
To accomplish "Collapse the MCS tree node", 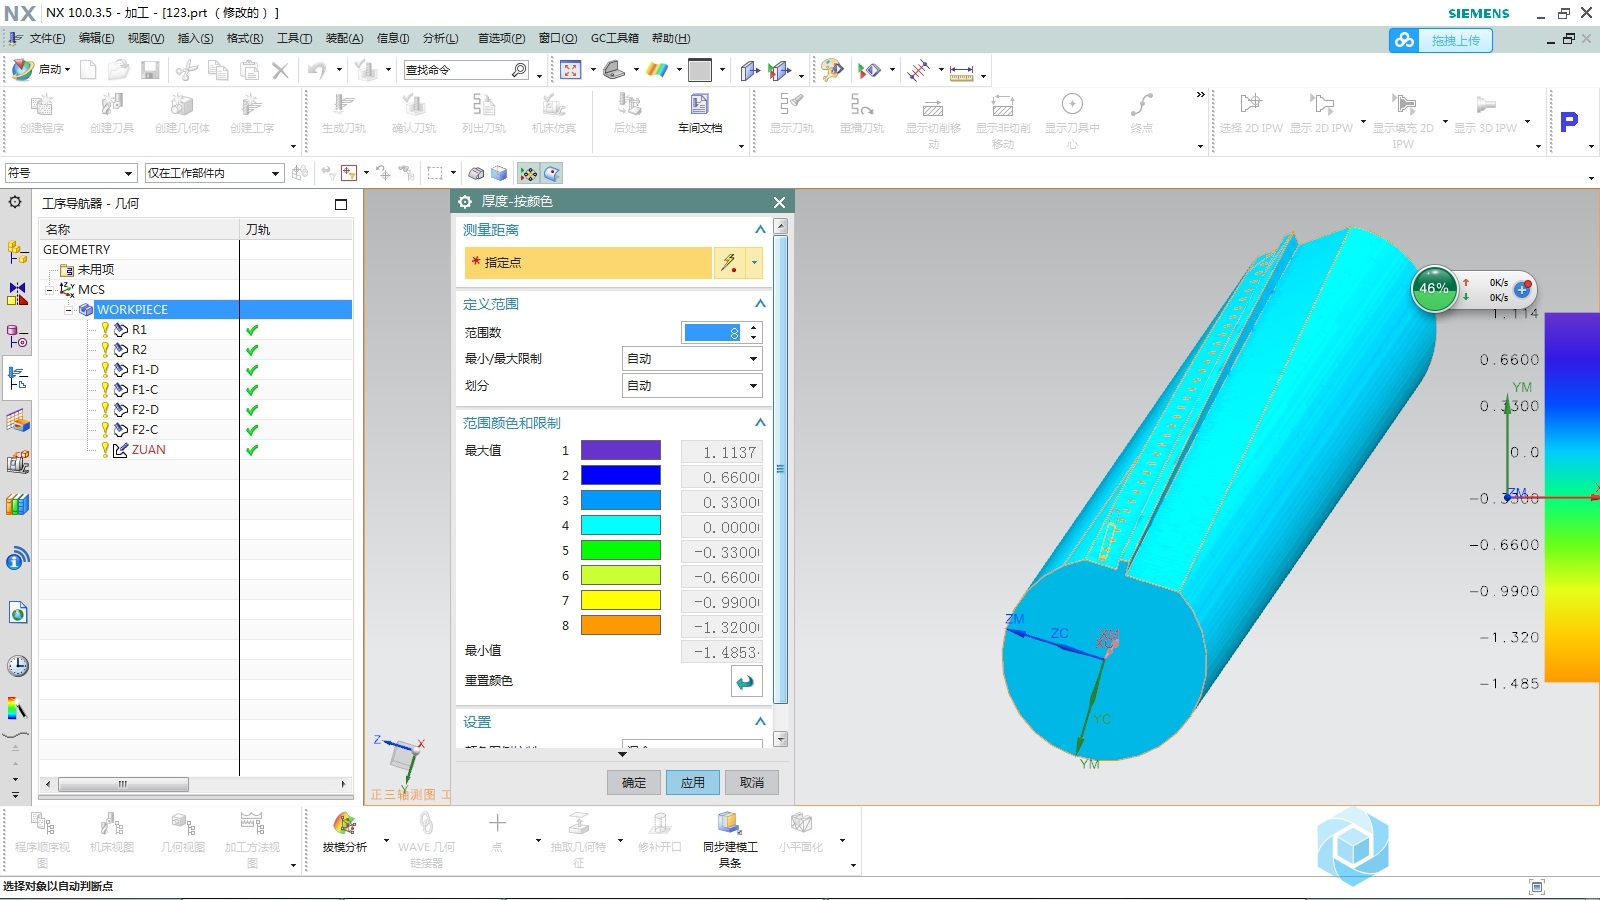I will [50, 290].
